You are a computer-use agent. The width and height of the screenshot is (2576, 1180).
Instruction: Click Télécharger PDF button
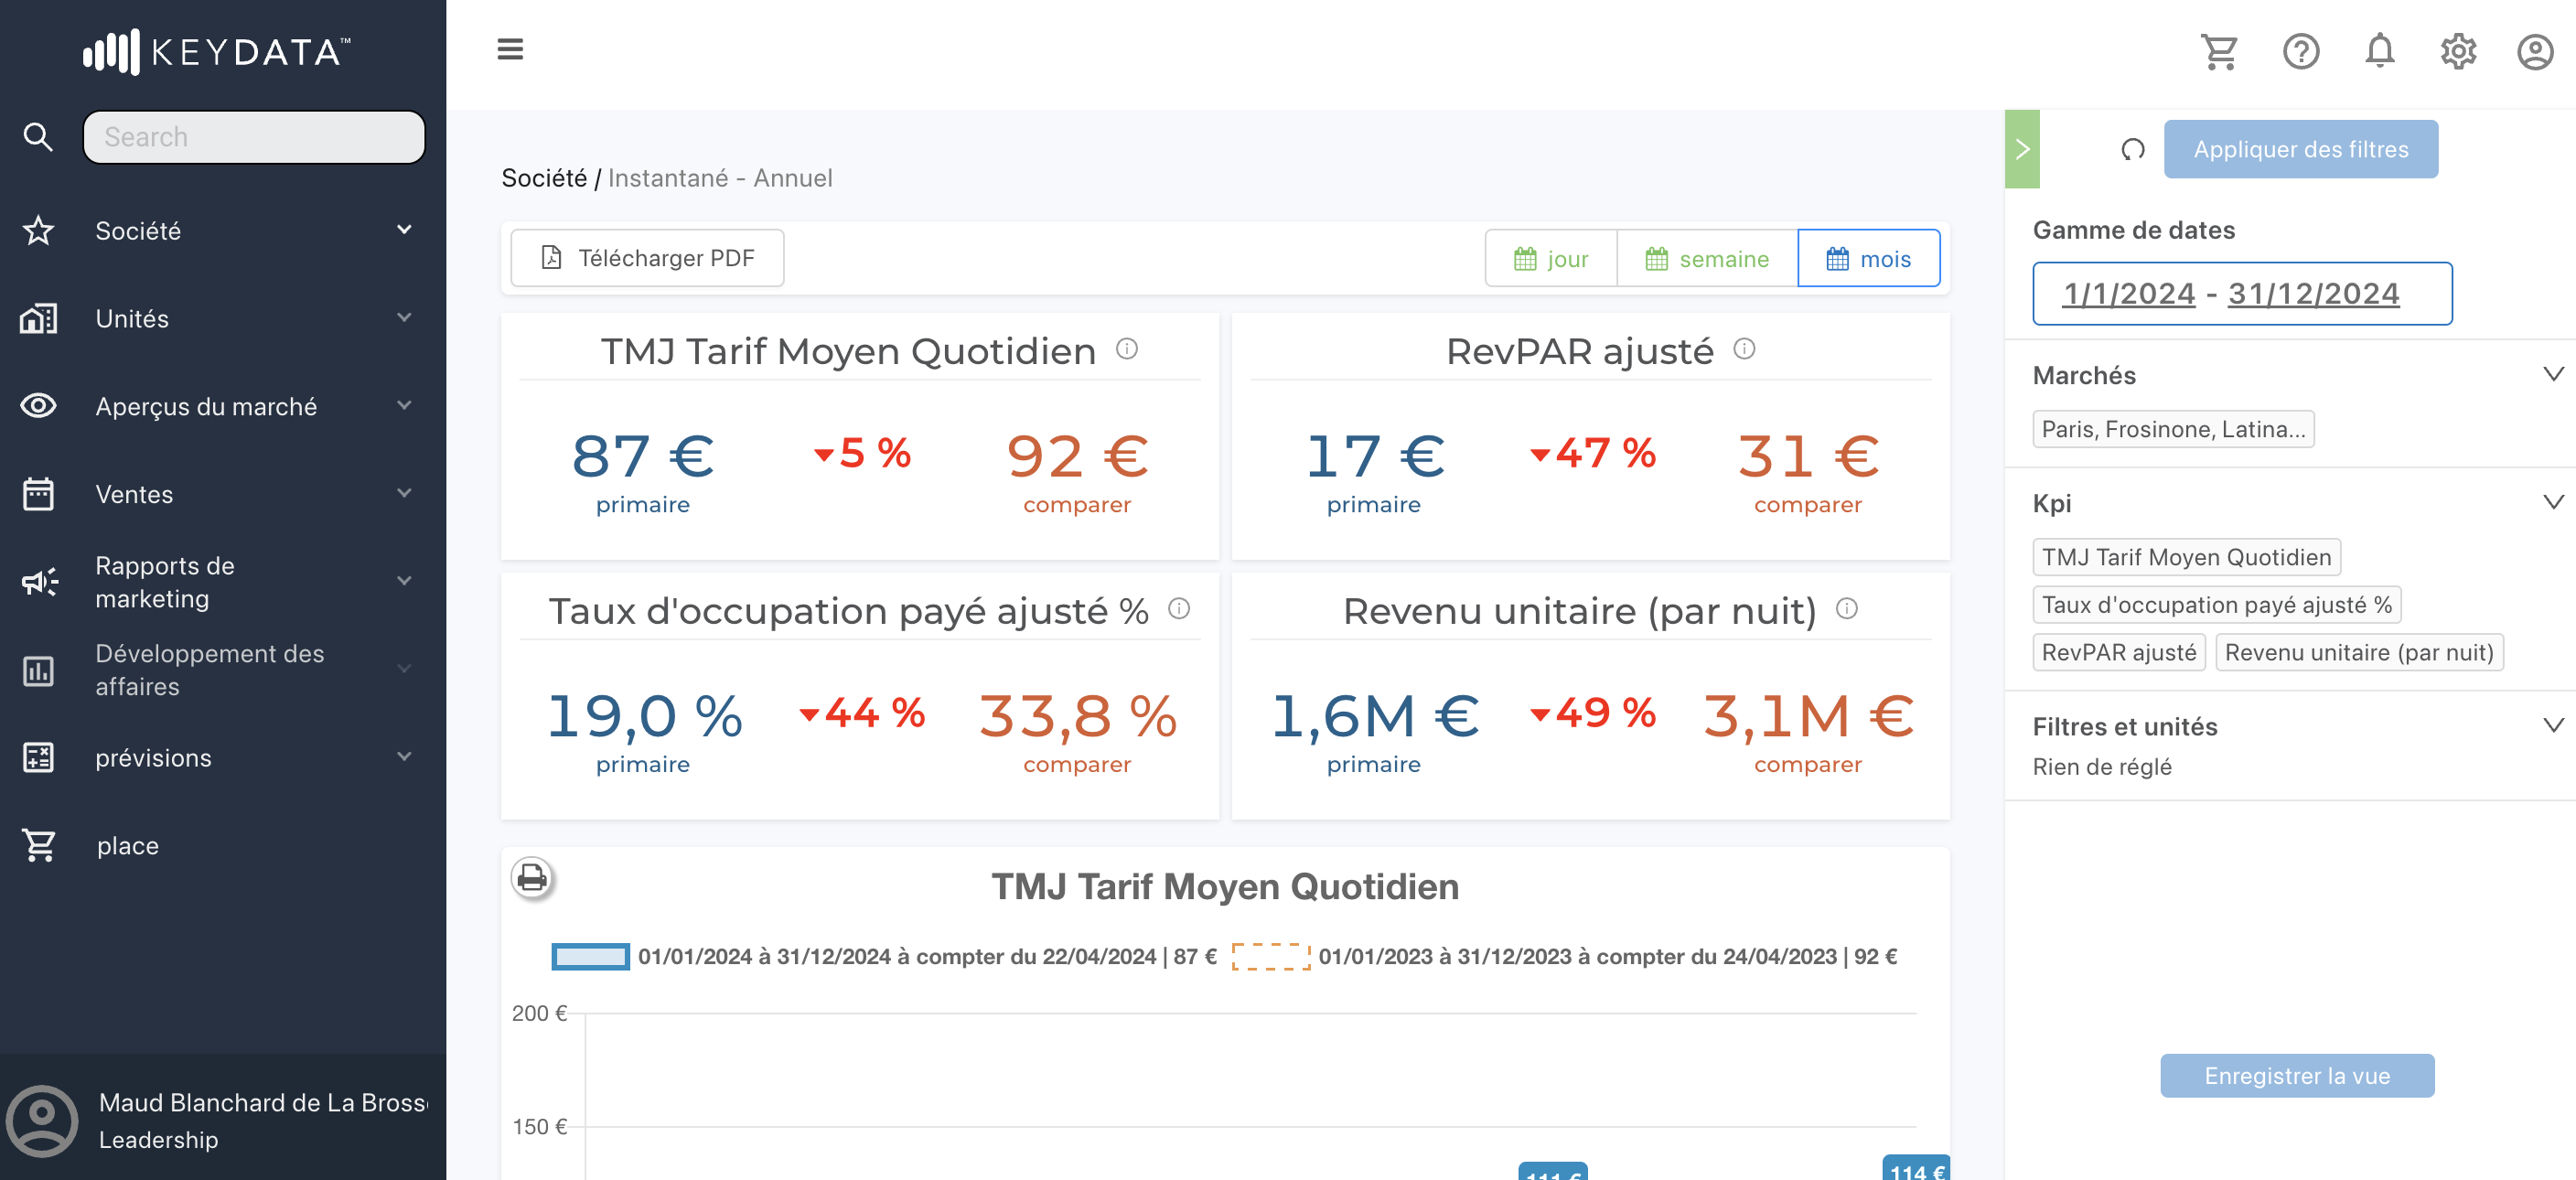point(647,259)
